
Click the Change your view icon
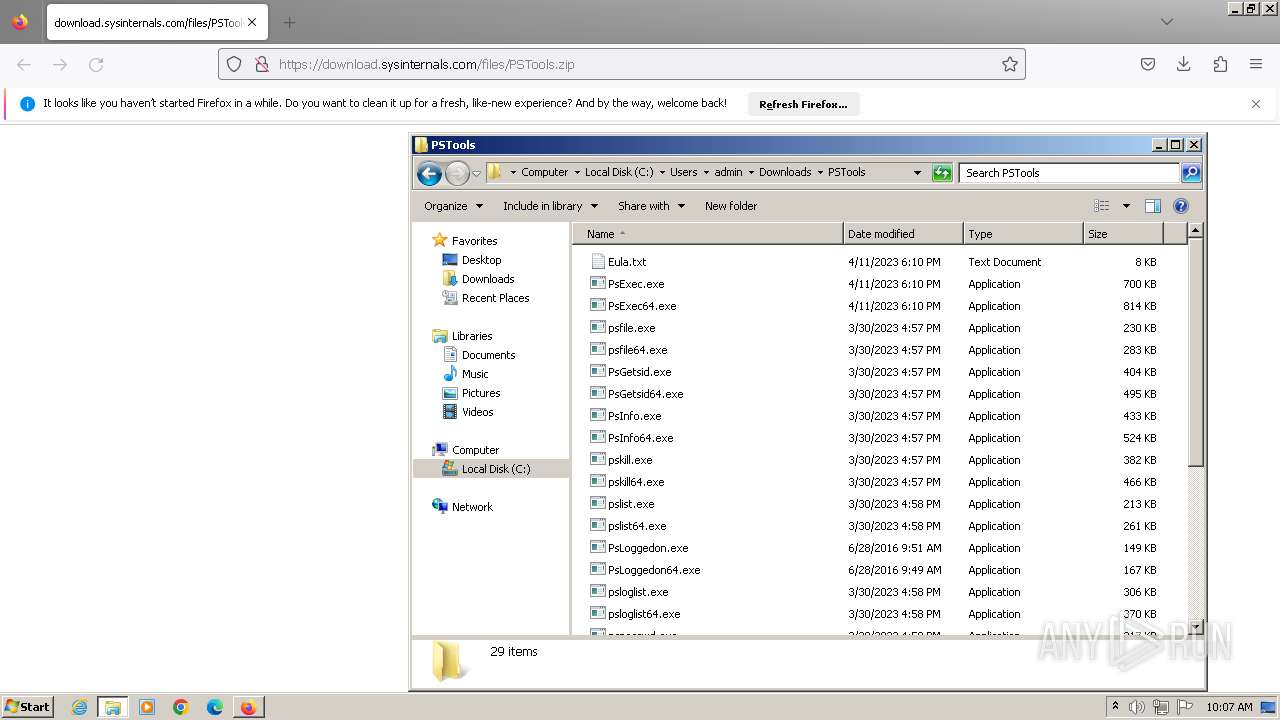(1102, 206)
